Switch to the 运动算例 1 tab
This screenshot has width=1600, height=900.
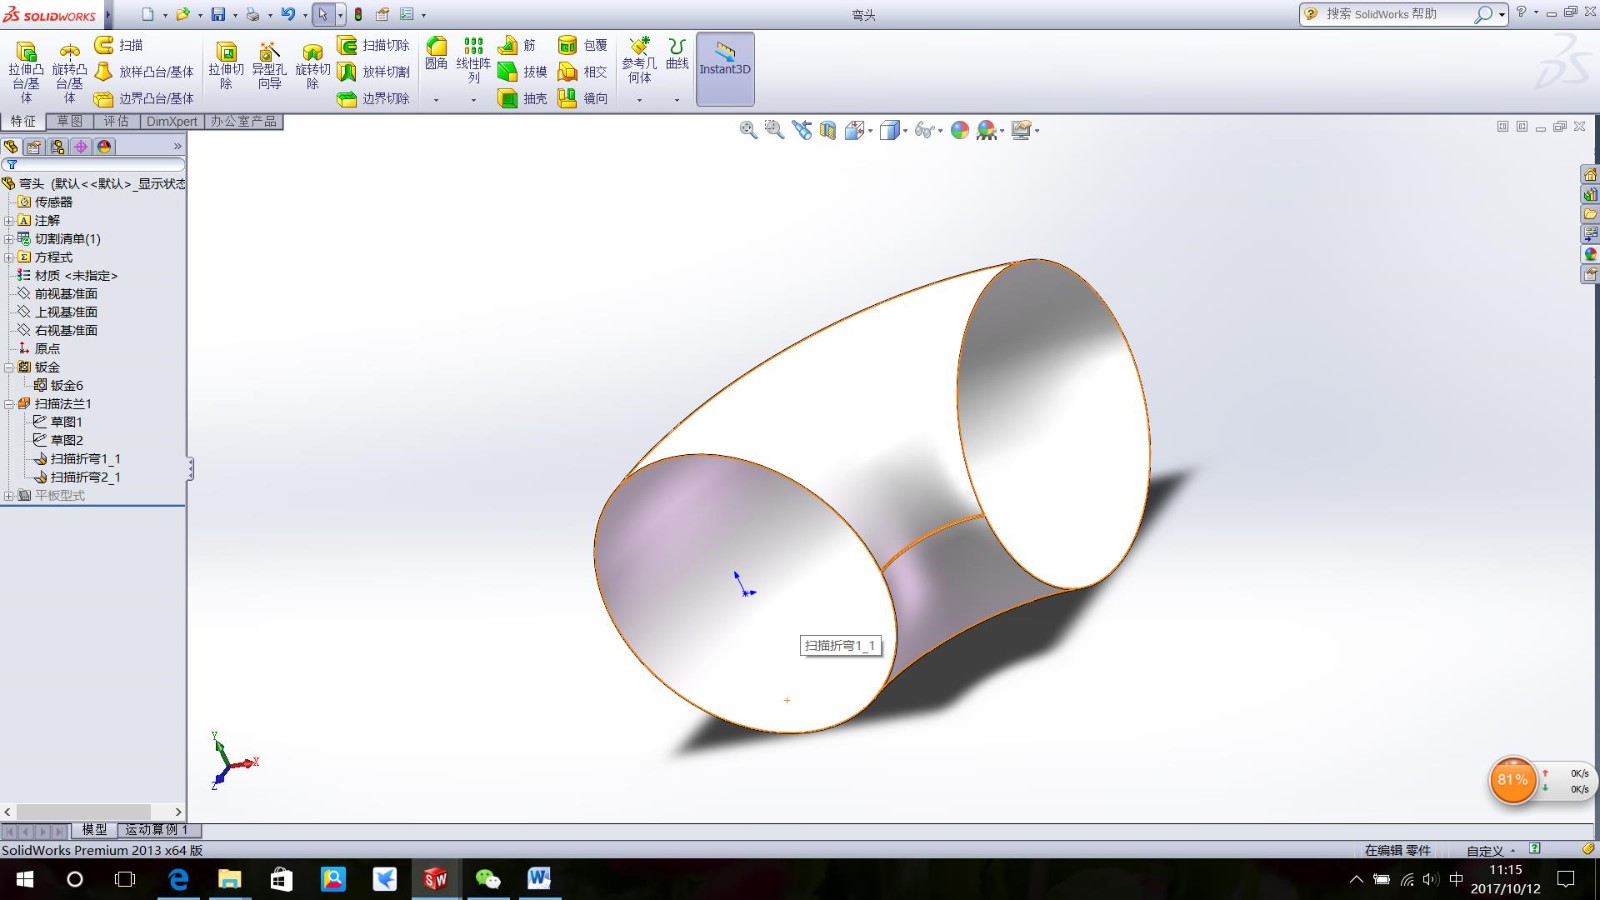point(157,830)
